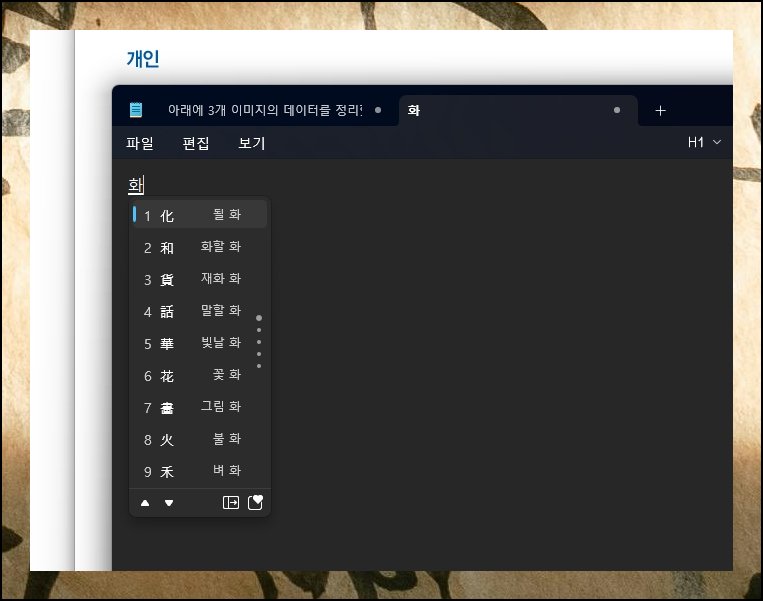Open the 편집 menu
The height and width of the screenshot is (601, 763).
[196, 143]
